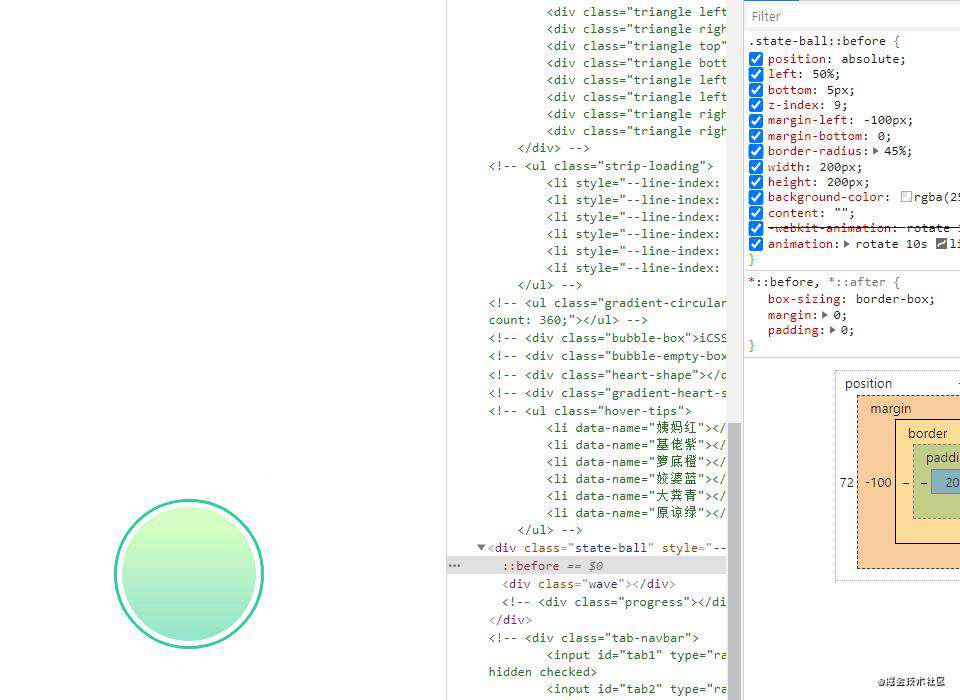The image size is (960, 700).
Task: Select the ::before pseudo-element node
Action: coord(531,566)
